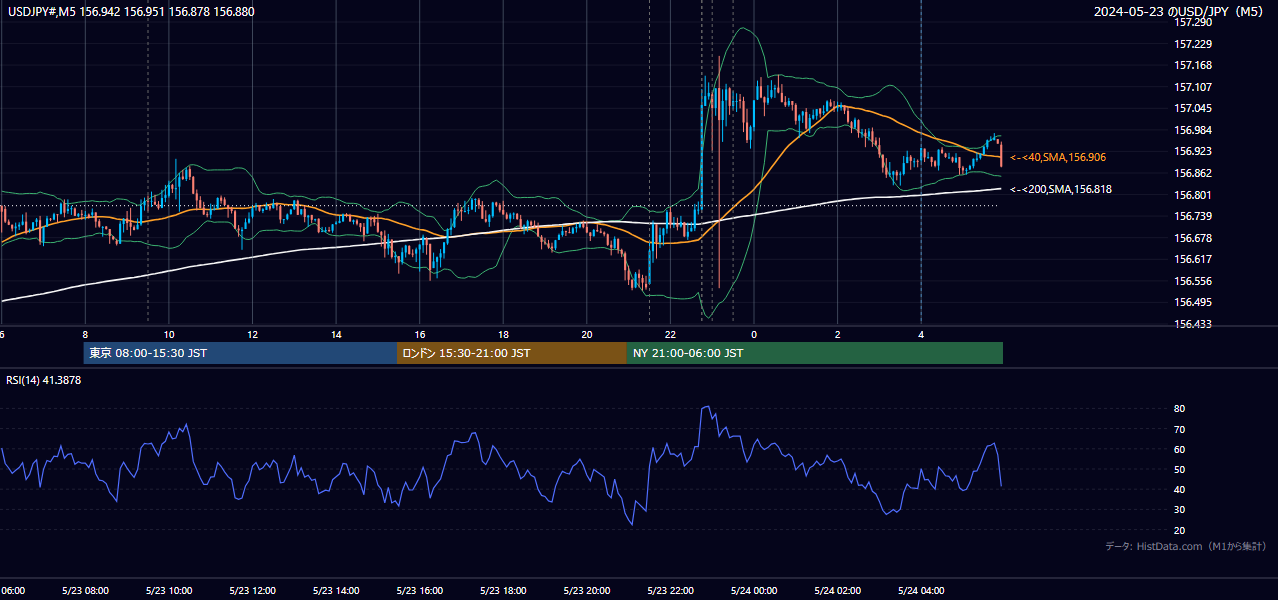Click price axis value 156.801
This screenshot has height=600, width=1278.
tap(1192, 195)
